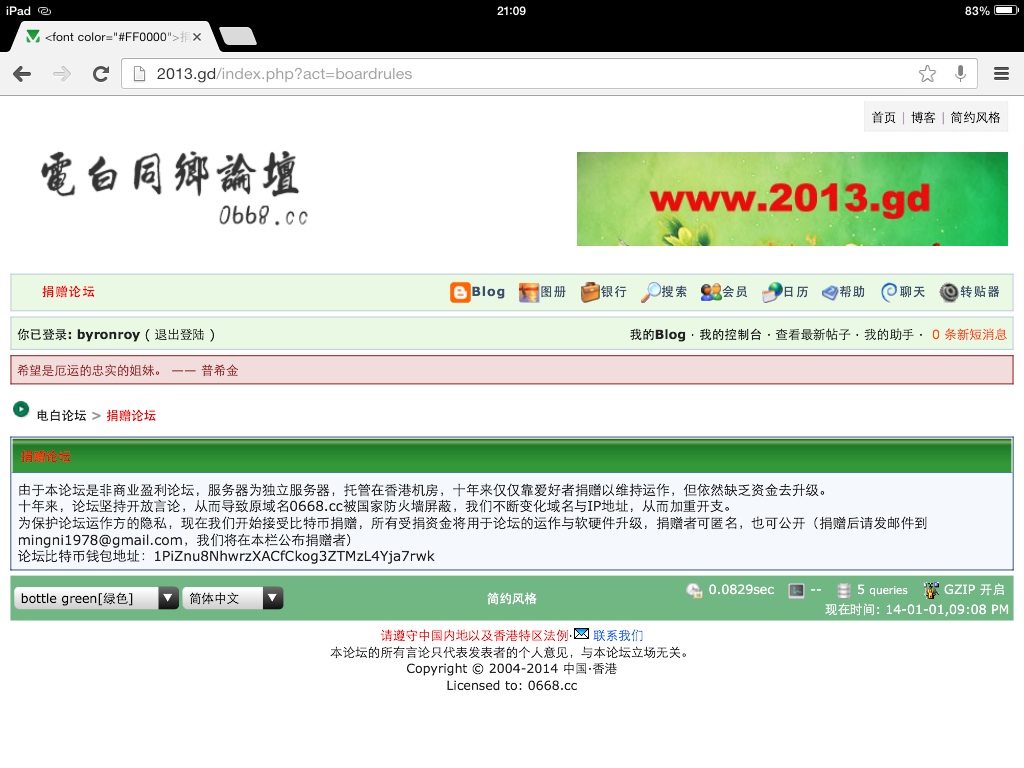
Task: Open 我的控制台 control panel link
Action: 729,335
